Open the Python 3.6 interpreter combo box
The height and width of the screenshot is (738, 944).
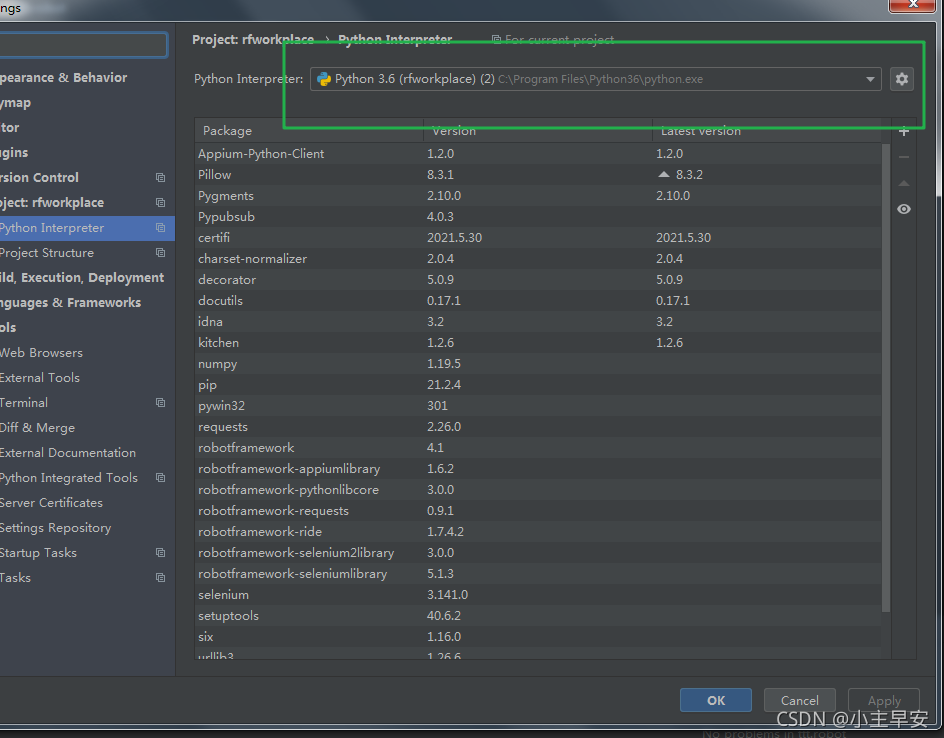point(595,79)
